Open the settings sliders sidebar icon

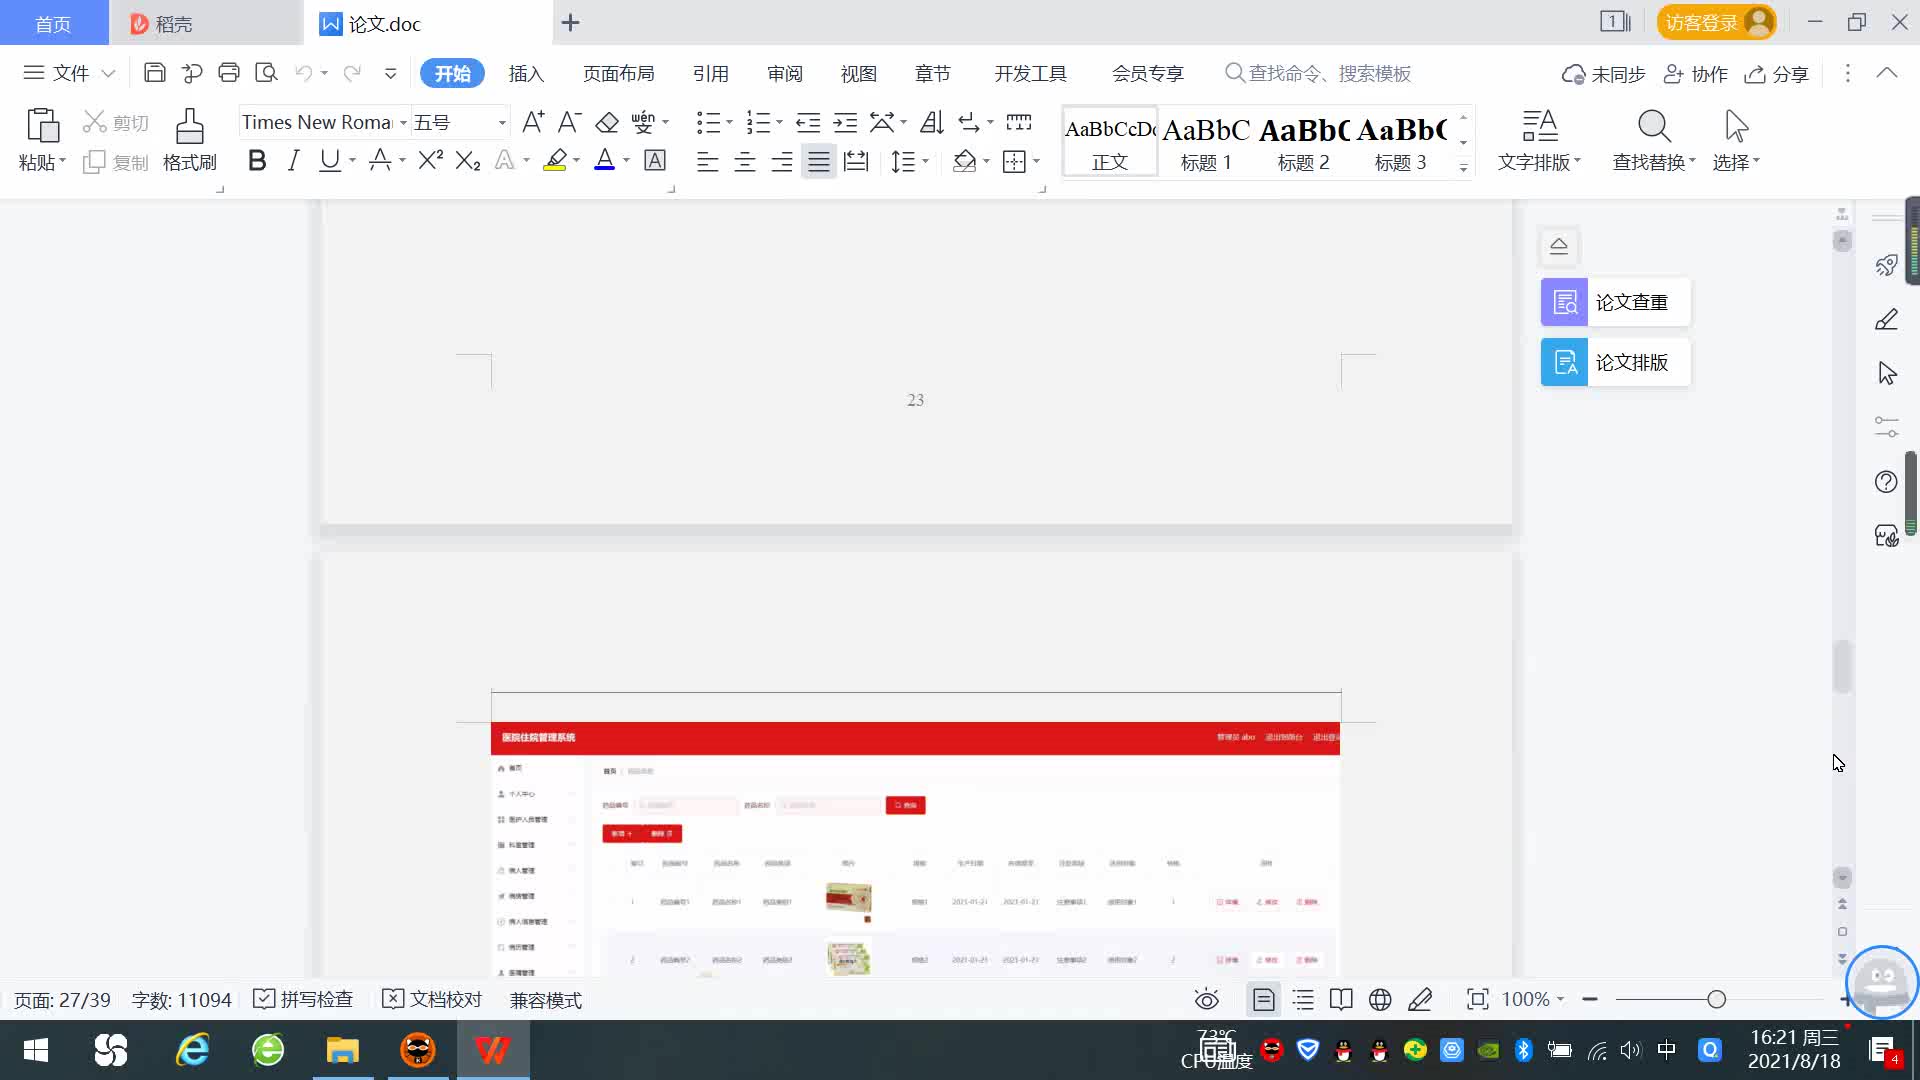click(1886, 427)
